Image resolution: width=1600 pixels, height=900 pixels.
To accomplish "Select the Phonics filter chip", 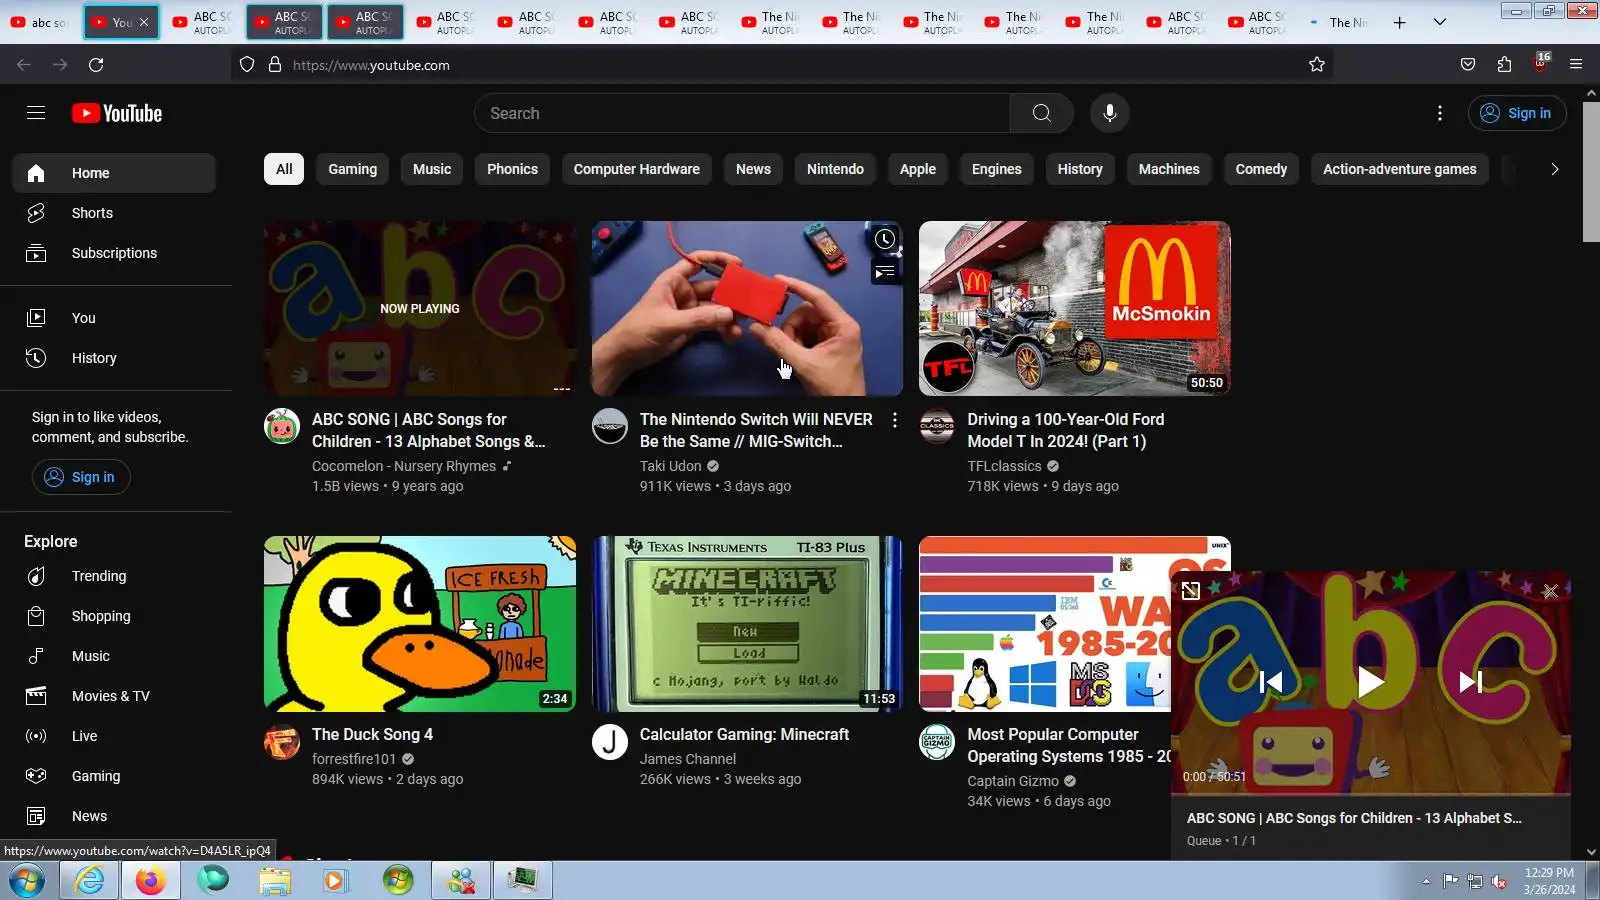I will tap(512, 169).
